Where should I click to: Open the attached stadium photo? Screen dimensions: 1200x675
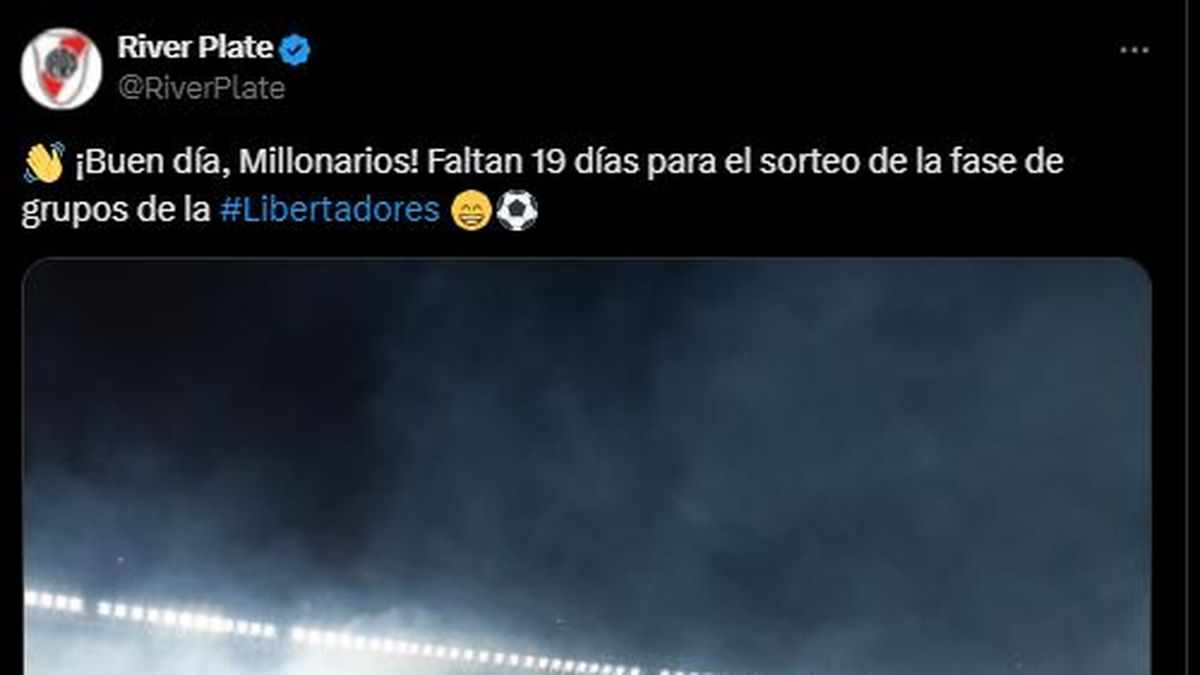click(586, 467)
